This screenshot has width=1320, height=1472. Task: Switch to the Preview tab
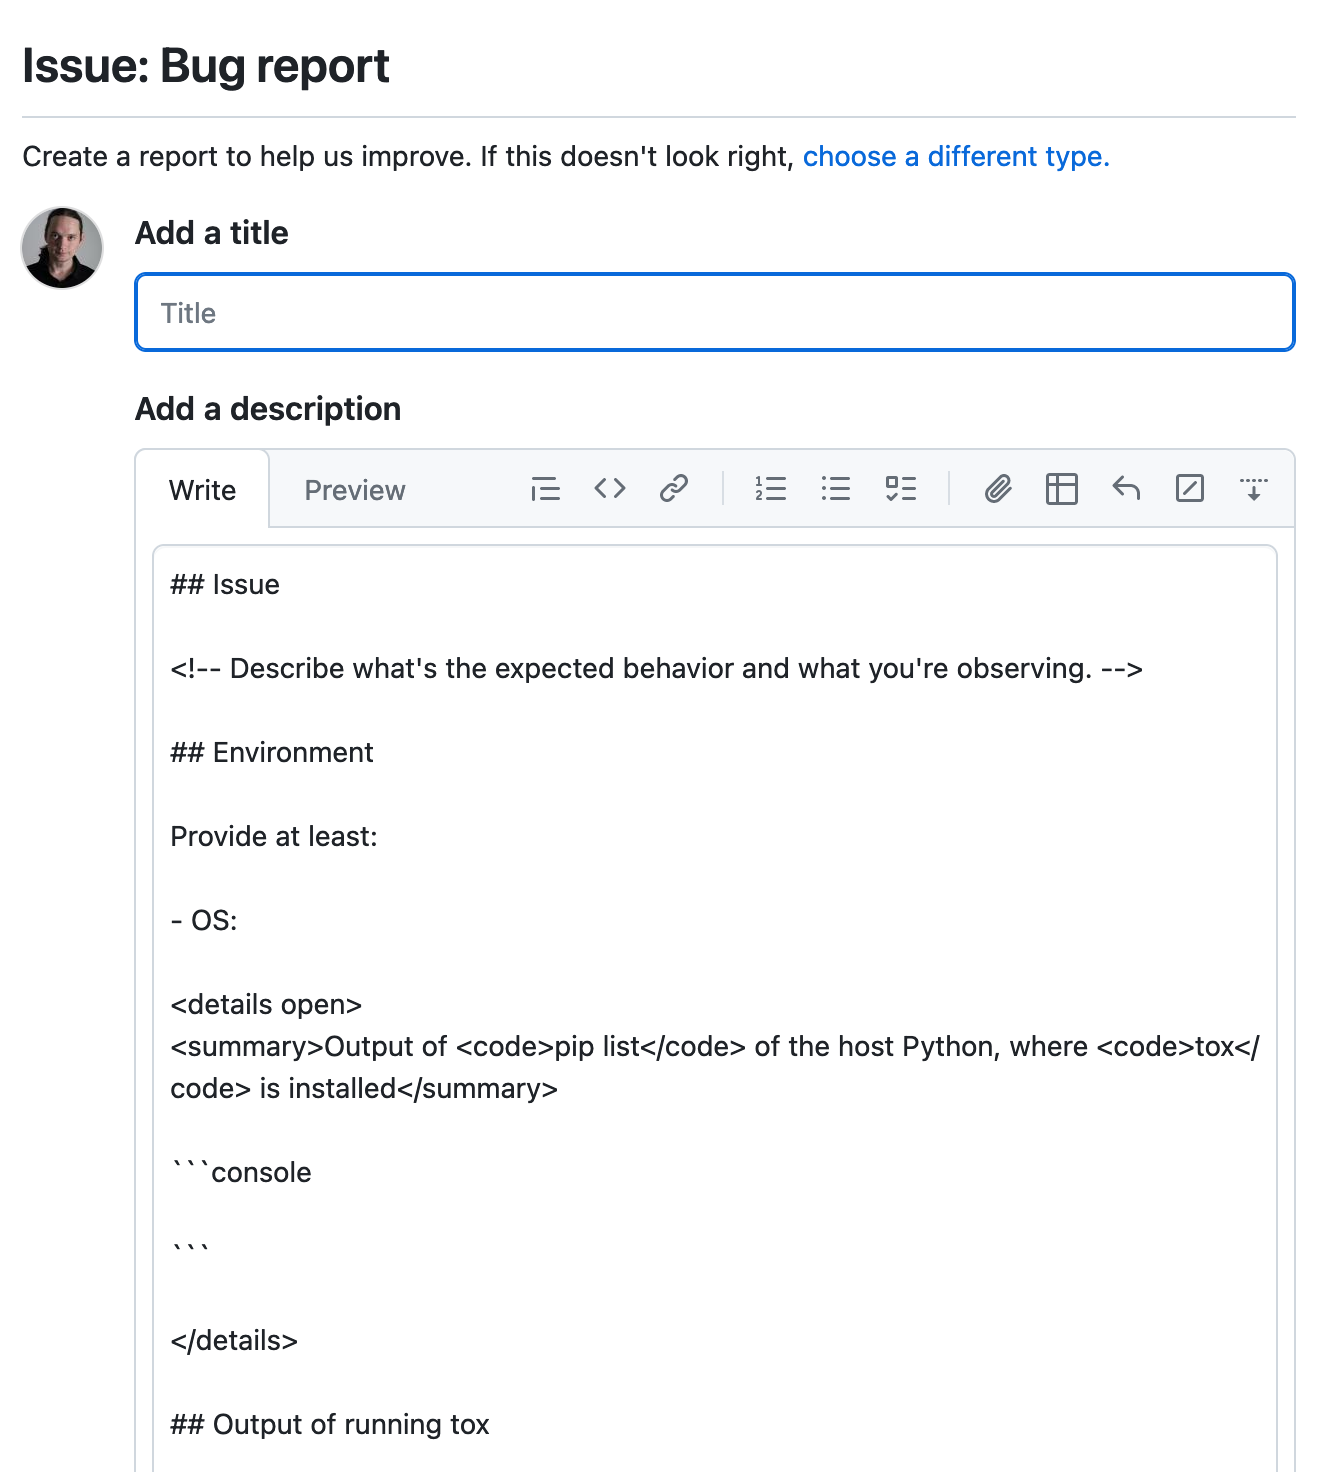point(355,490)
